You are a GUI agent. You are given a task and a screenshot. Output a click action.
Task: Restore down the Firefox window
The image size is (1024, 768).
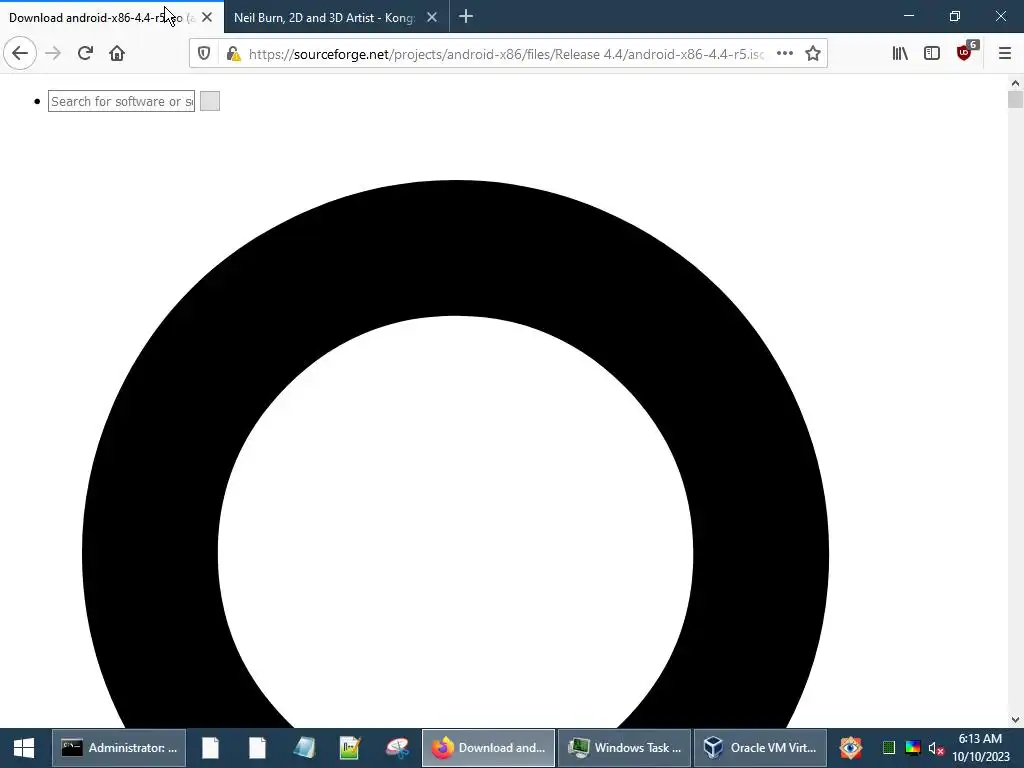click(x=955, y=16)
